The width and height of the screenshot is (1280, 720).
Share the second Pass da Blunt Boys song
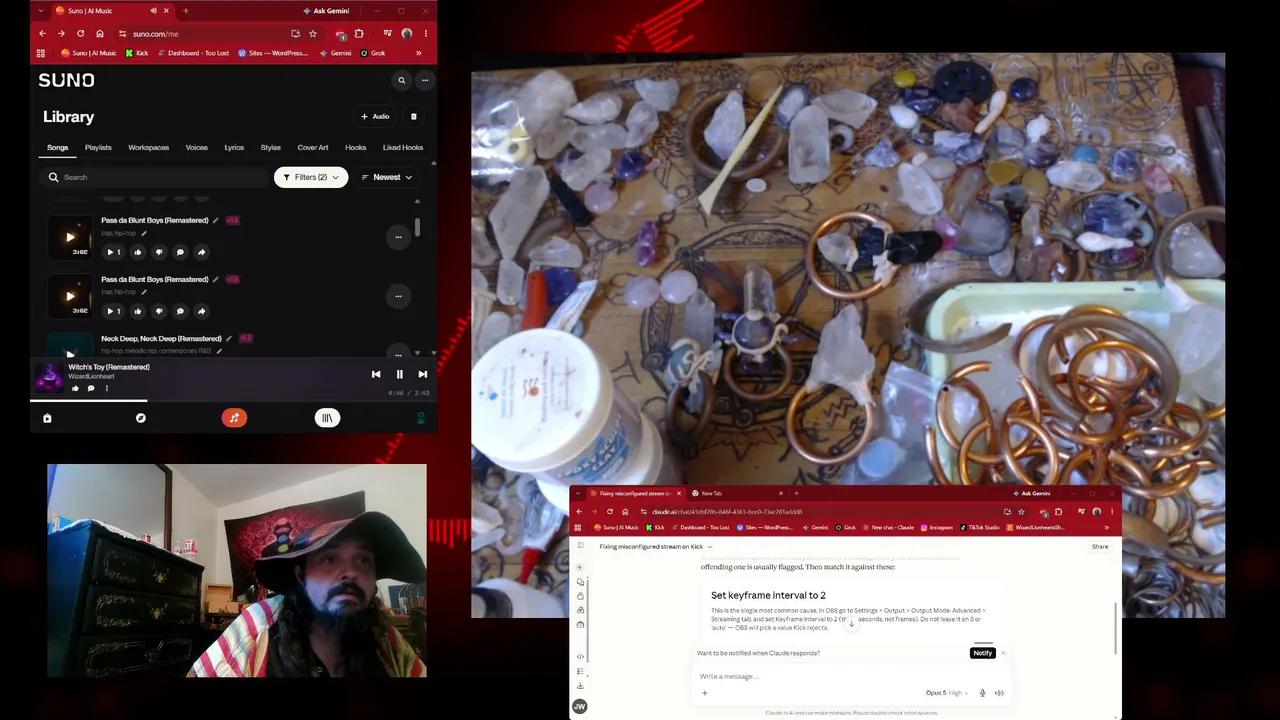point(201,311)
